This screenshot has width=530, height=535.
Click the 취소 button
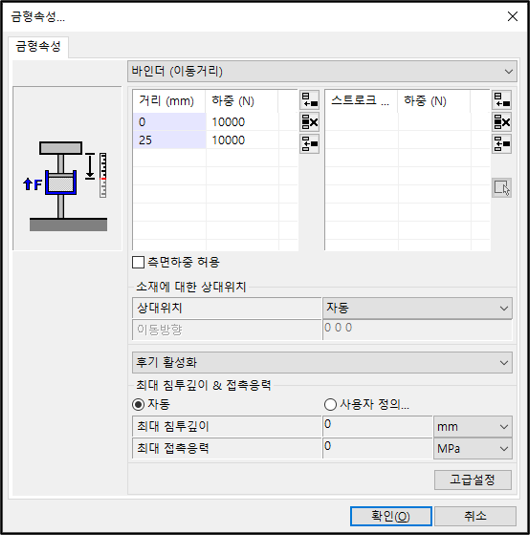click(475, 516)
